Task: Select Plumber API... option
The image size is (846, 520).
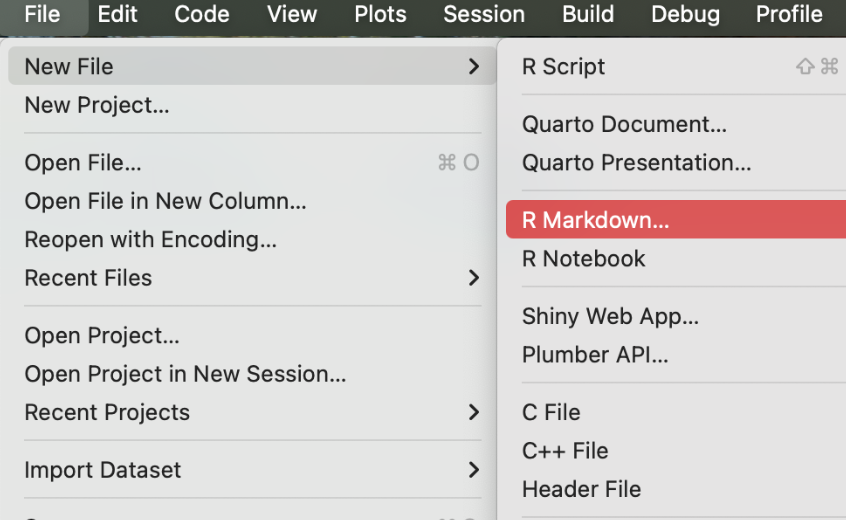Action: click(x=595, y=355)
